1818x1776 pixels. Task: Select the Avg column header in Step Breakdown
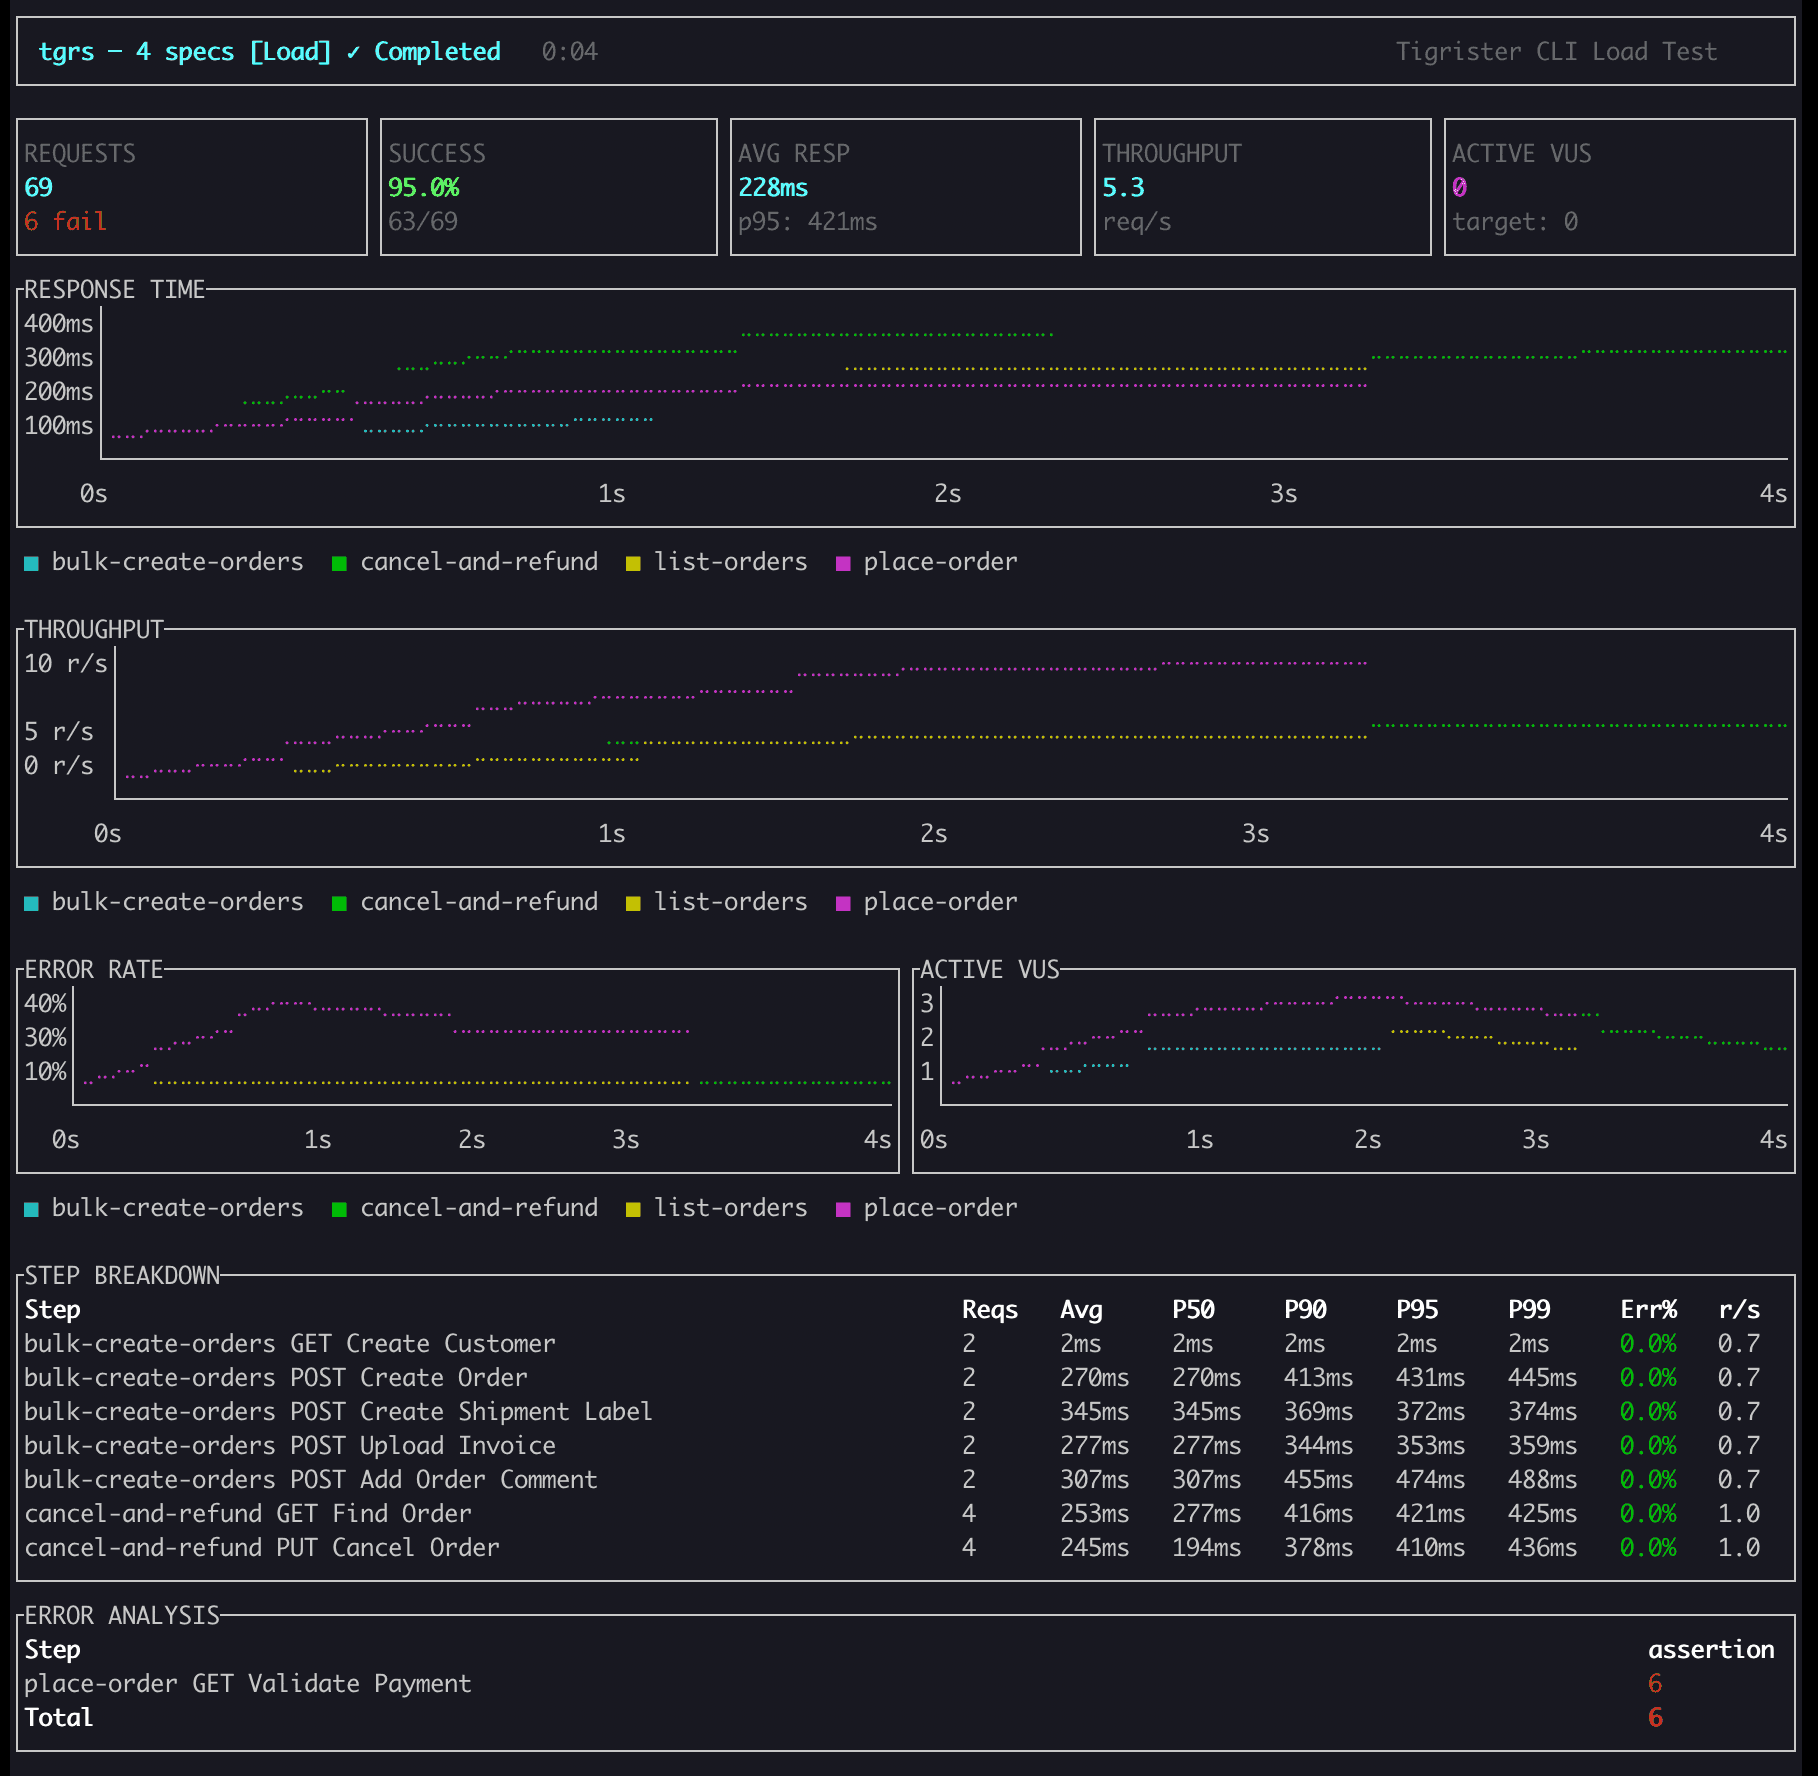point(1081,1310)
